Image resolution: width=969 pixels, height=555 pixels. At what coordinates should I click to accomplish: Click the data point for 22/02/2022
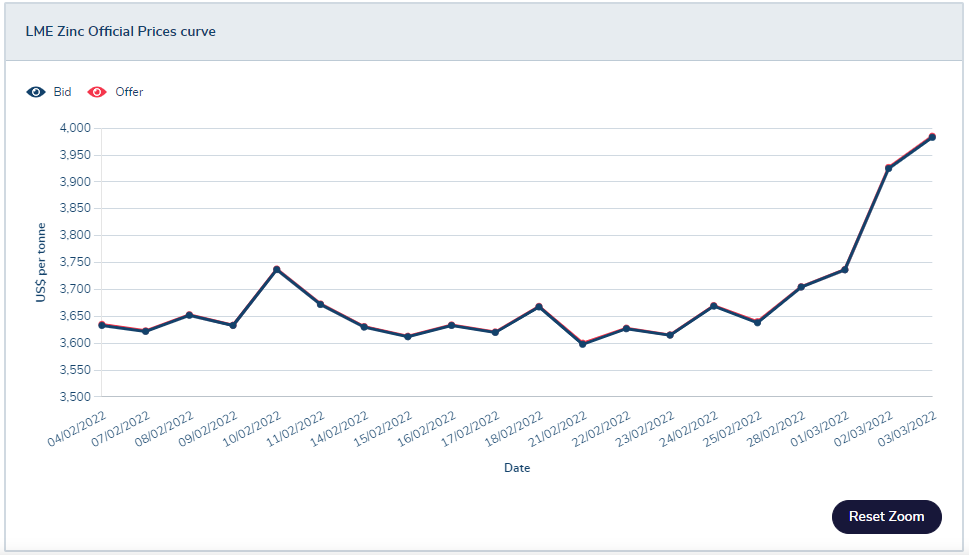click(x=627, y=329)
